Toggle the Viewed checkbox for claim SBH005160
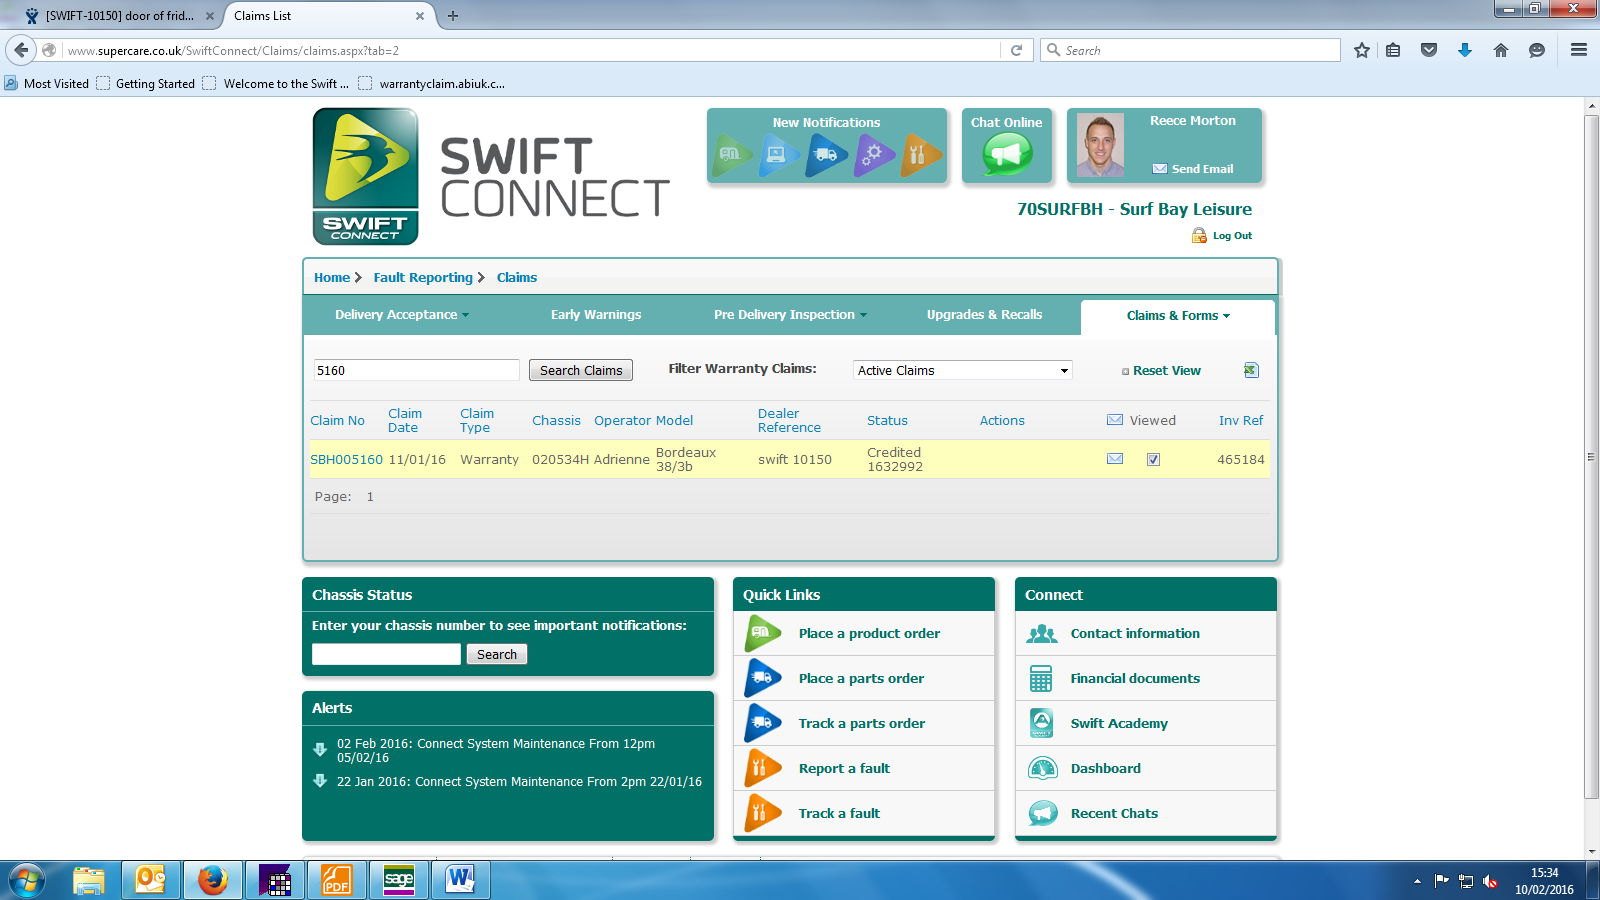The image size is (1600, 900). pyautogui.click(x=1153, y=460)
